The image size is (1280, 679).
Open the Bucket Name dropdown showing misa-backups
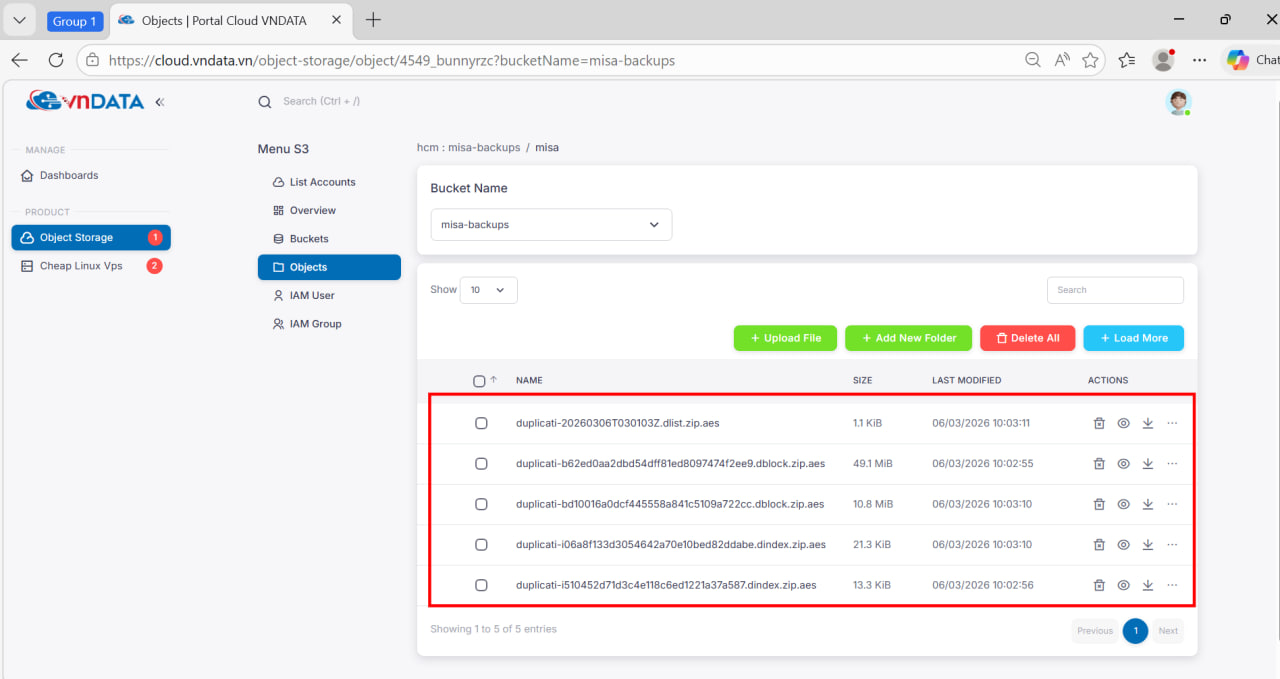click(x=551, y=225)
